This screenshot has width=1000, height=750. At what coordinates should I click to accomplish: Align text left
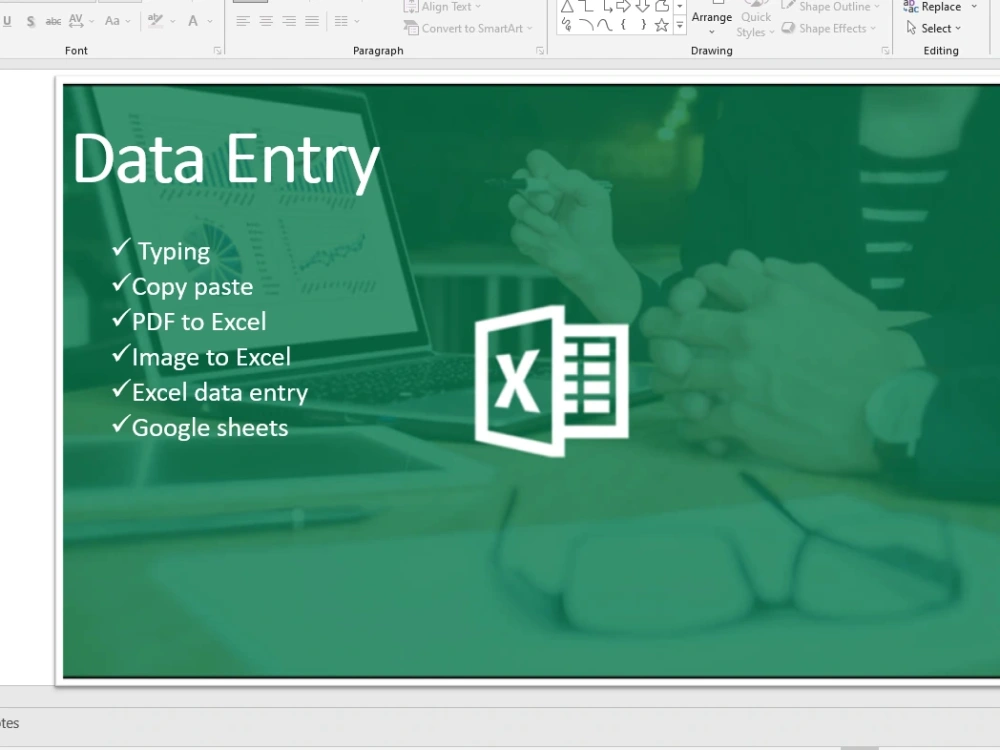242,21
